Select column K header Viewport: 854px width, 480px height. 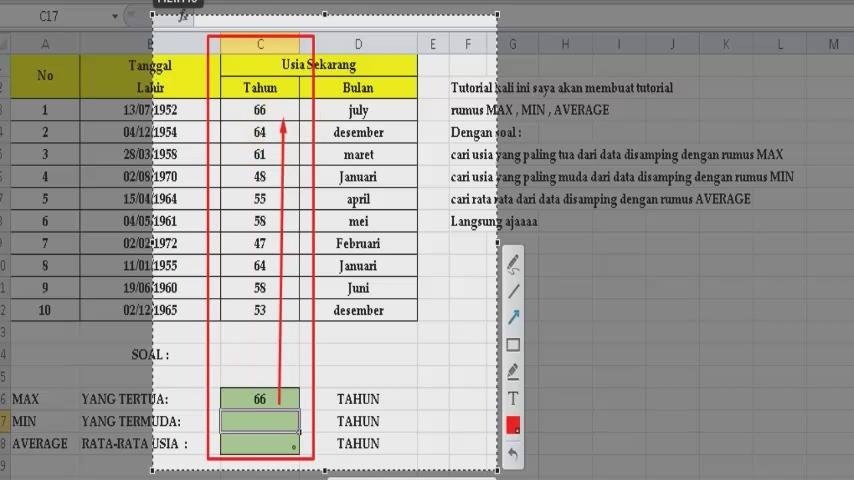click(x=725, y=44)
